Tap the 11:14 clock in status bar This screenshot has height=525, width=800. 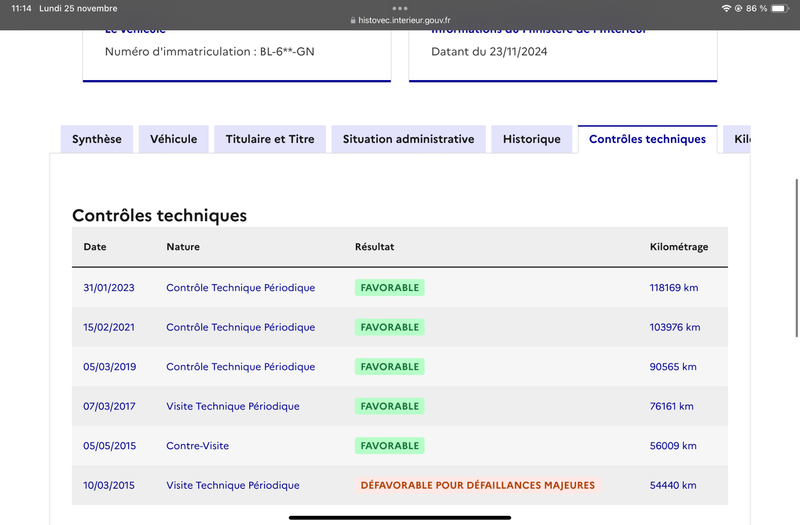pyautogui.click(x=21, y=8)
